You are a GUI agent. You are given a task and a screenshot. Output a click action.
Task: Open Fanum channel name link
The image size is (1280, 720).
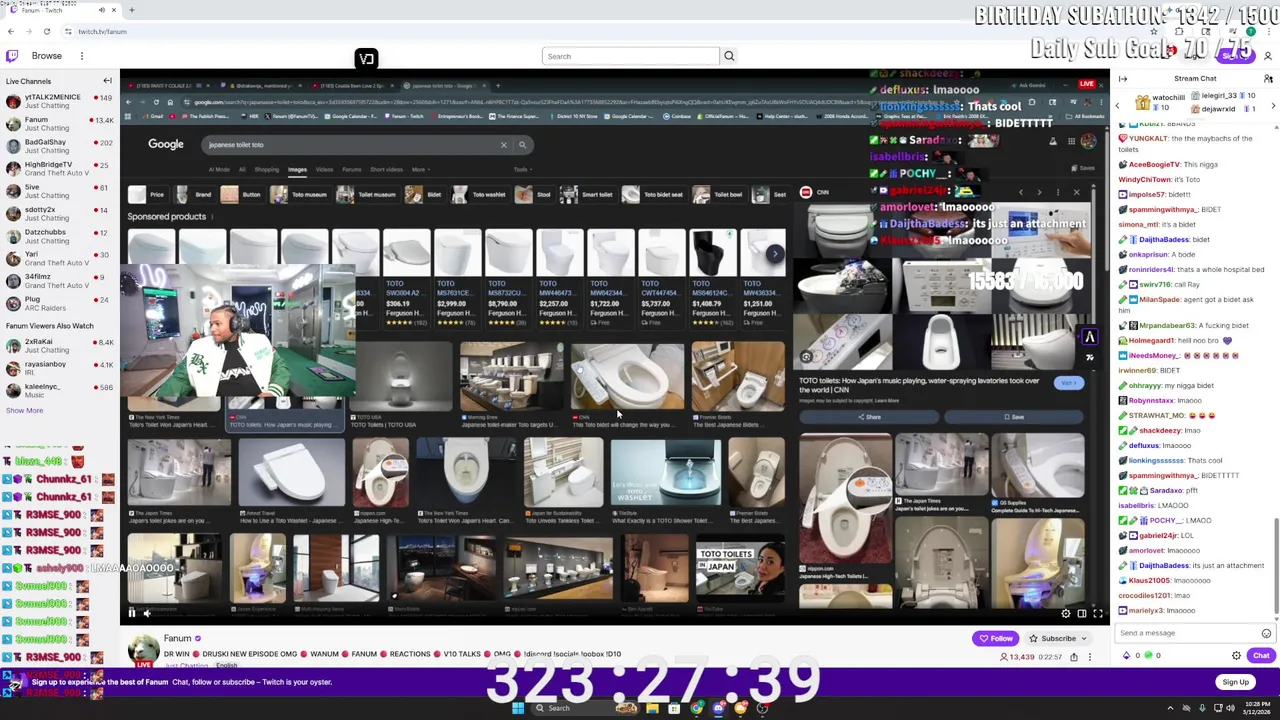[177, 638]
